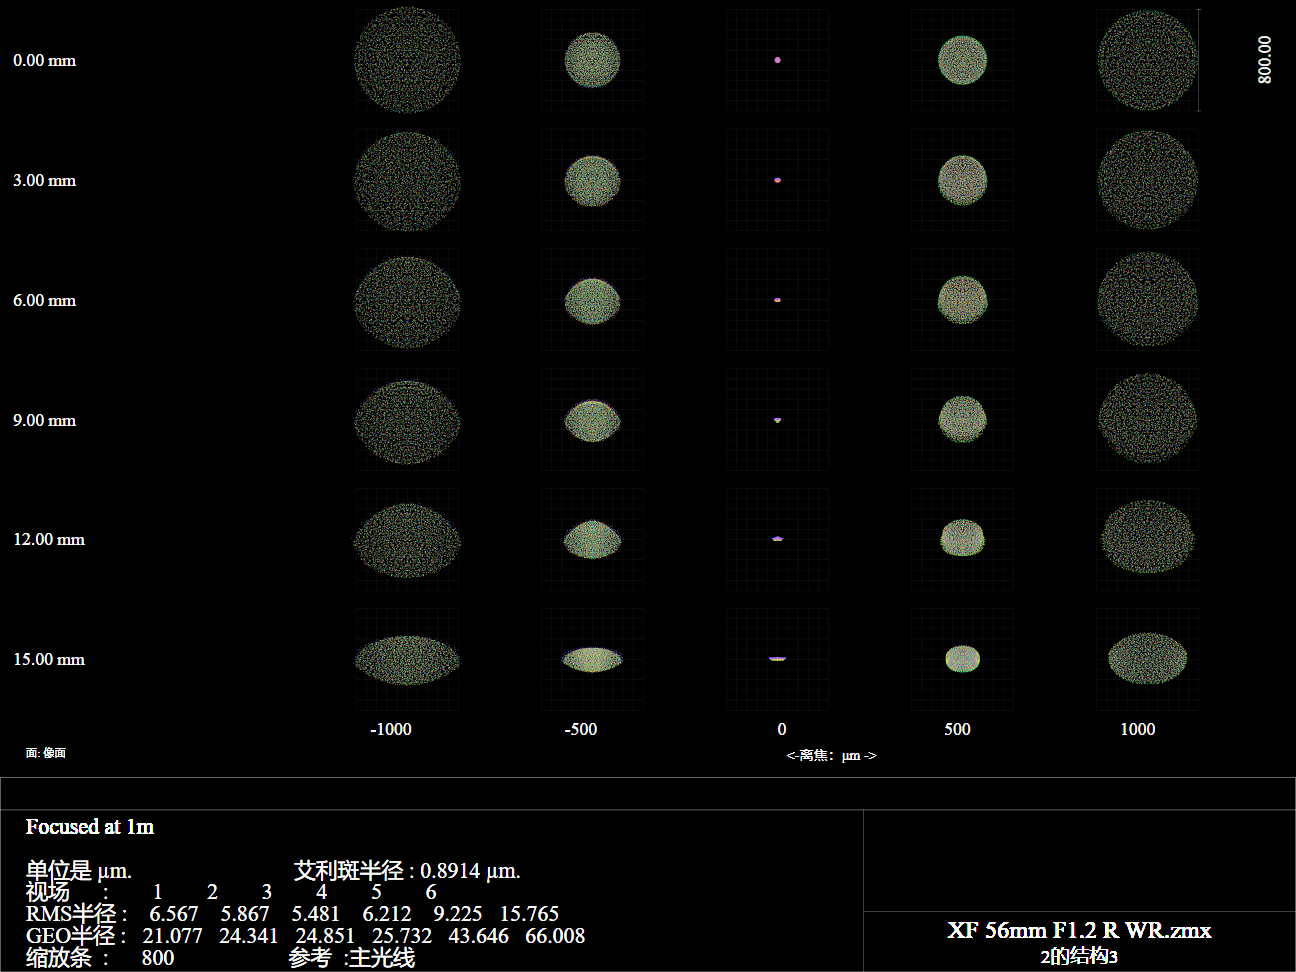Click the '缩放条' scale bar label
Image resolution: width=1296 pixels, height=972 pixels.
click(59, 957)
